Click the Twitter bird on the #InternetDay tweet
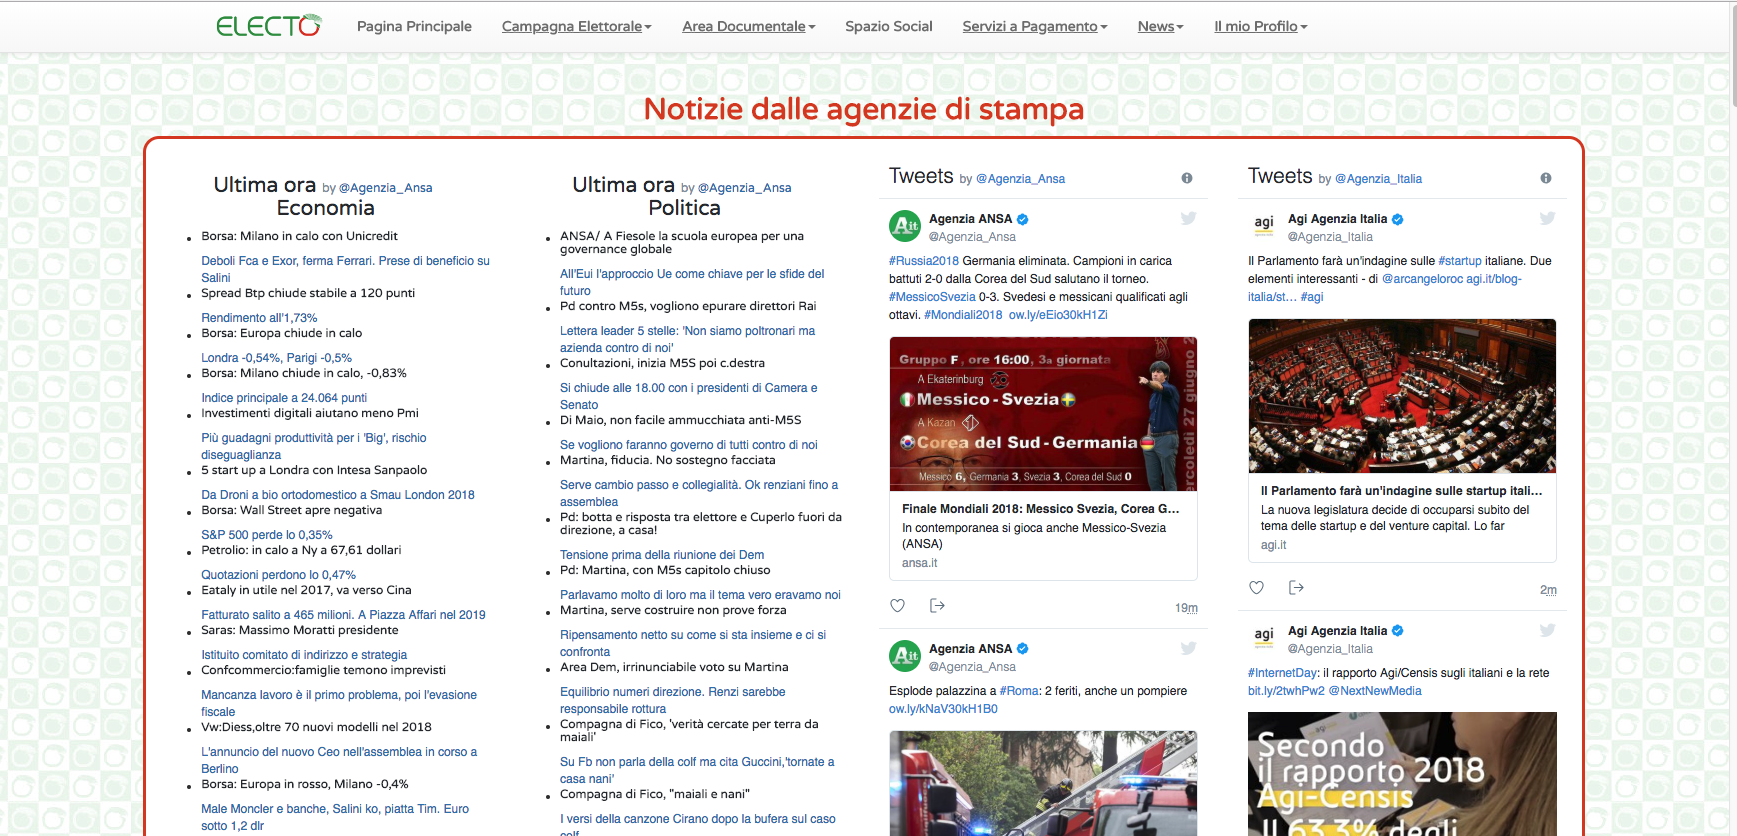The height and width of the screenshot is (836, 1737). [x=1547, y=630]
